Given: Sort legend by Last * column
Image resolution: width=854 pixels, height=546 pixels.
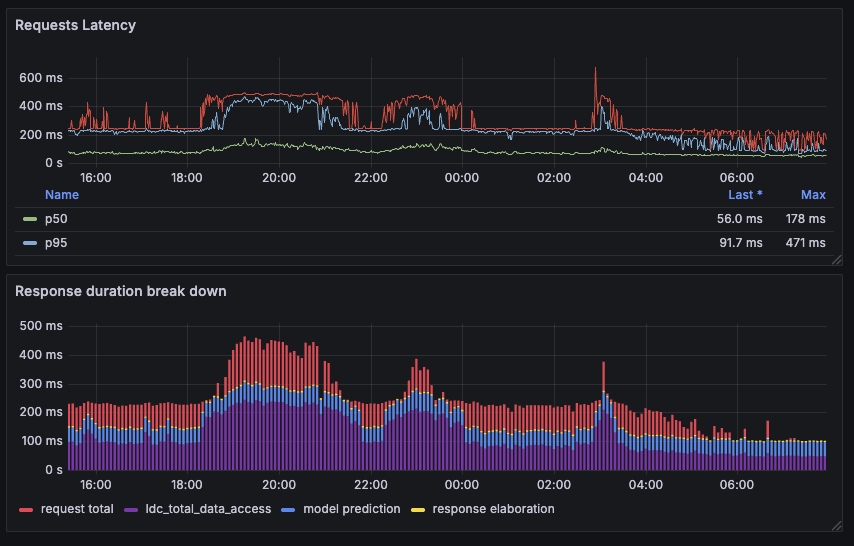Looking at the screenshot, I should point(745,195).
